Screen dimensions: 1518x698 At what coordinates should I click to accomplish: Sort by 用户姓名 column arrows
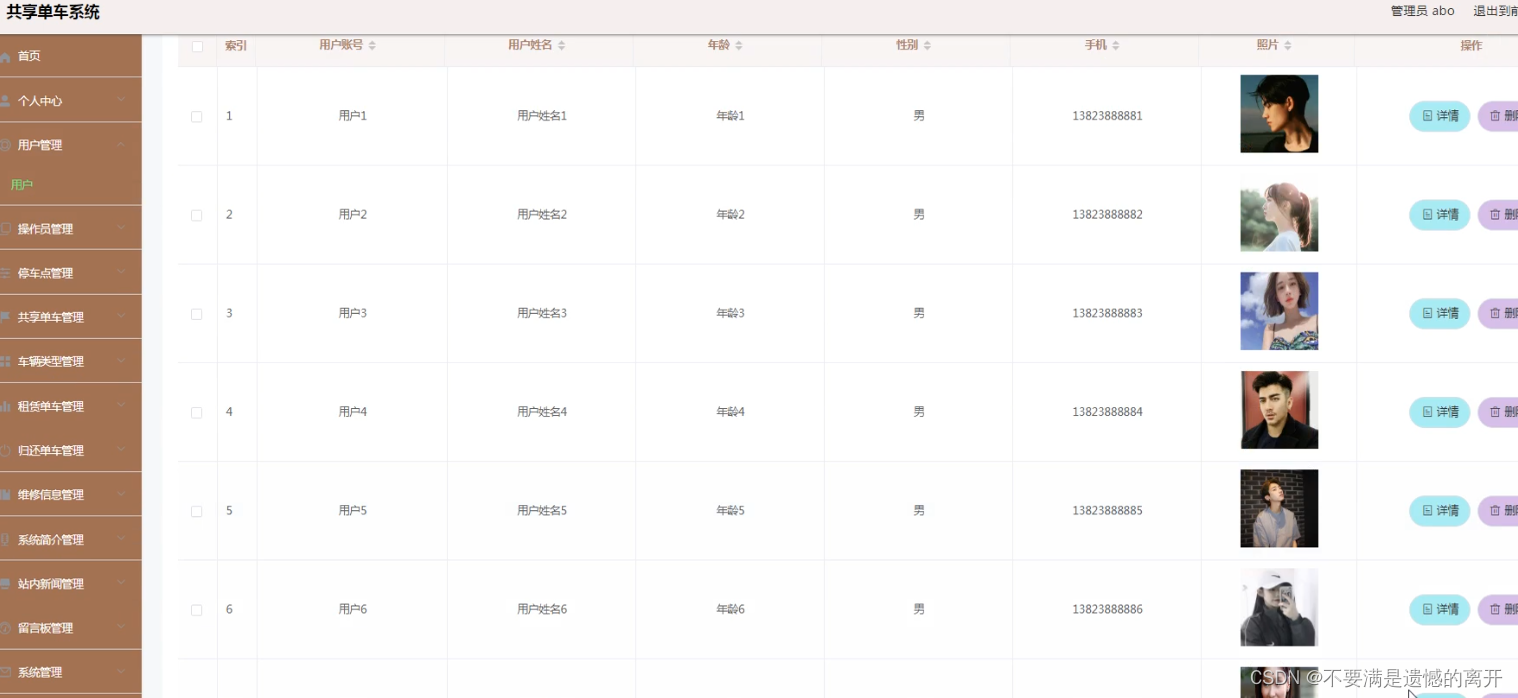point(561,46)
